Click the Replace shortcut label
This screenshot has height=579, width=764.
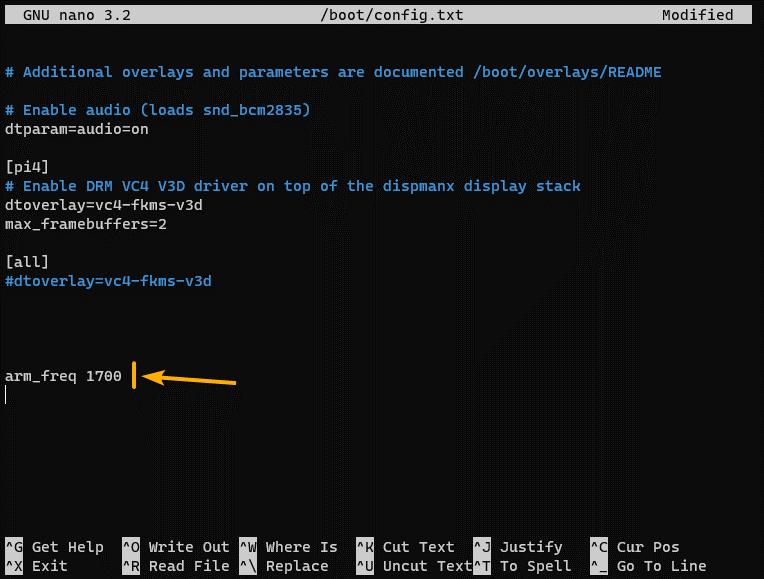(297, 566)
